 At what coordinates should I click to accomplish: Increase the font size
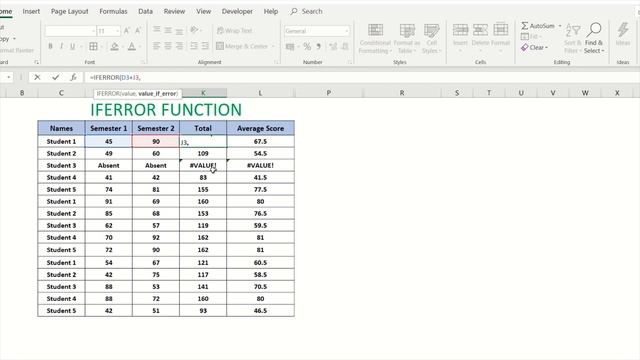[127, 31]
